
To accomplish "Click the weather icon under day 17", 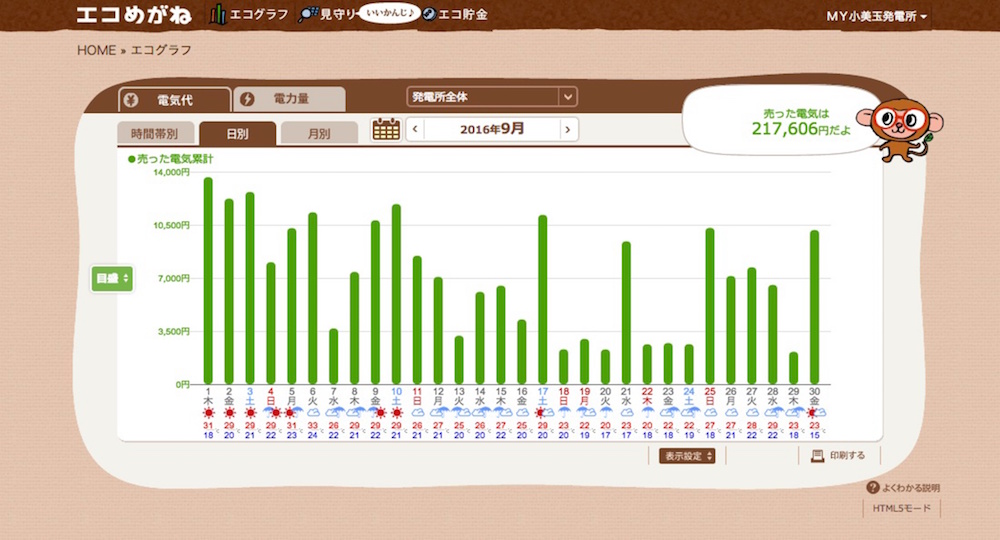I will tap(543, 413).
